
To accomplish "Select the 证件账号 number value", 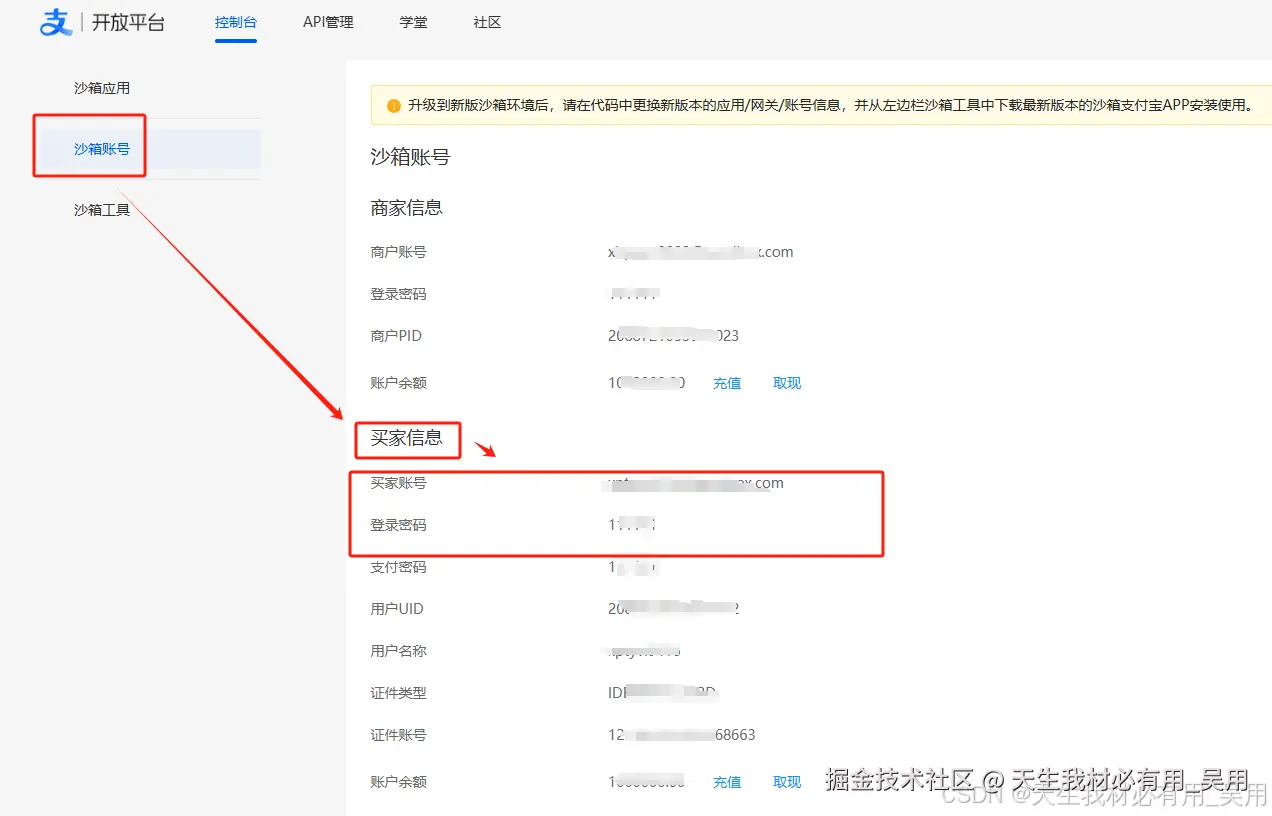I will (x=680, y=735).
